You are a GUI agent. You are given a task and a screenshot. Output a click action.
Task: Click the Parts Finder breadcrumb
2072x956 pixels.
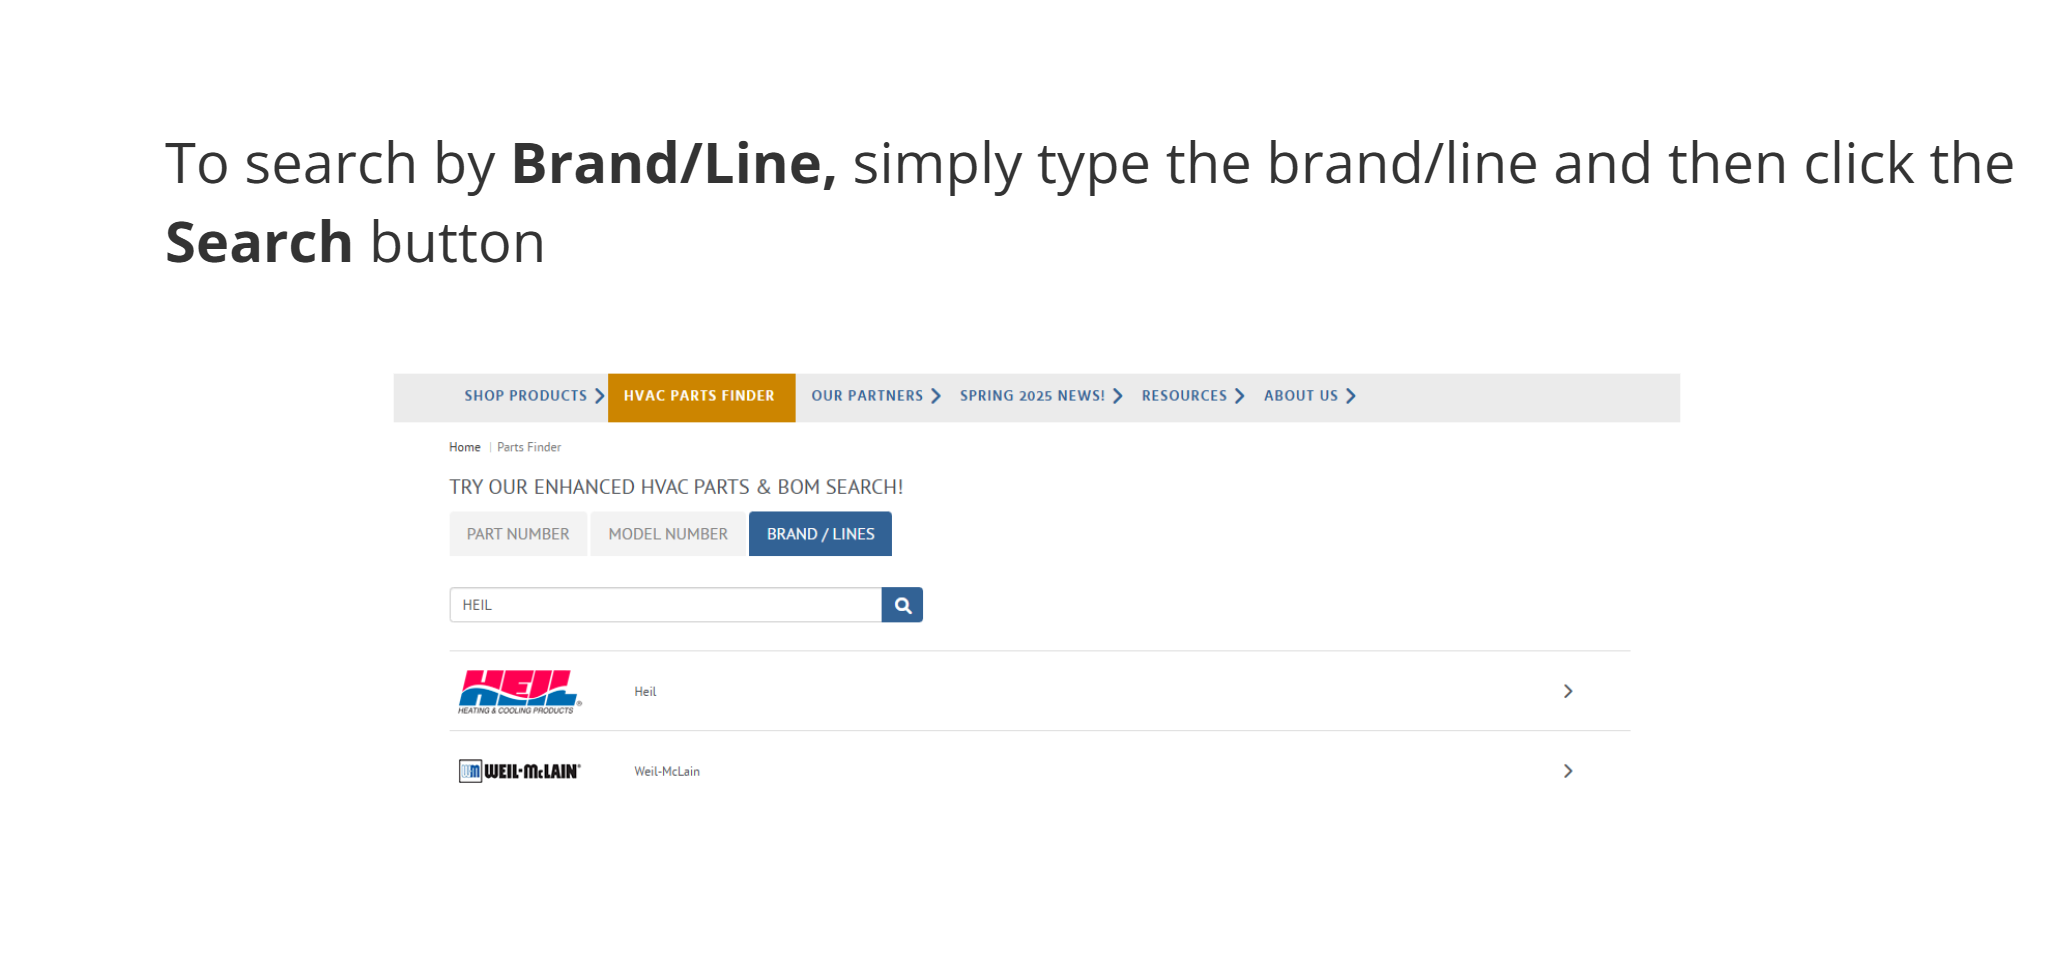(529, 447)
